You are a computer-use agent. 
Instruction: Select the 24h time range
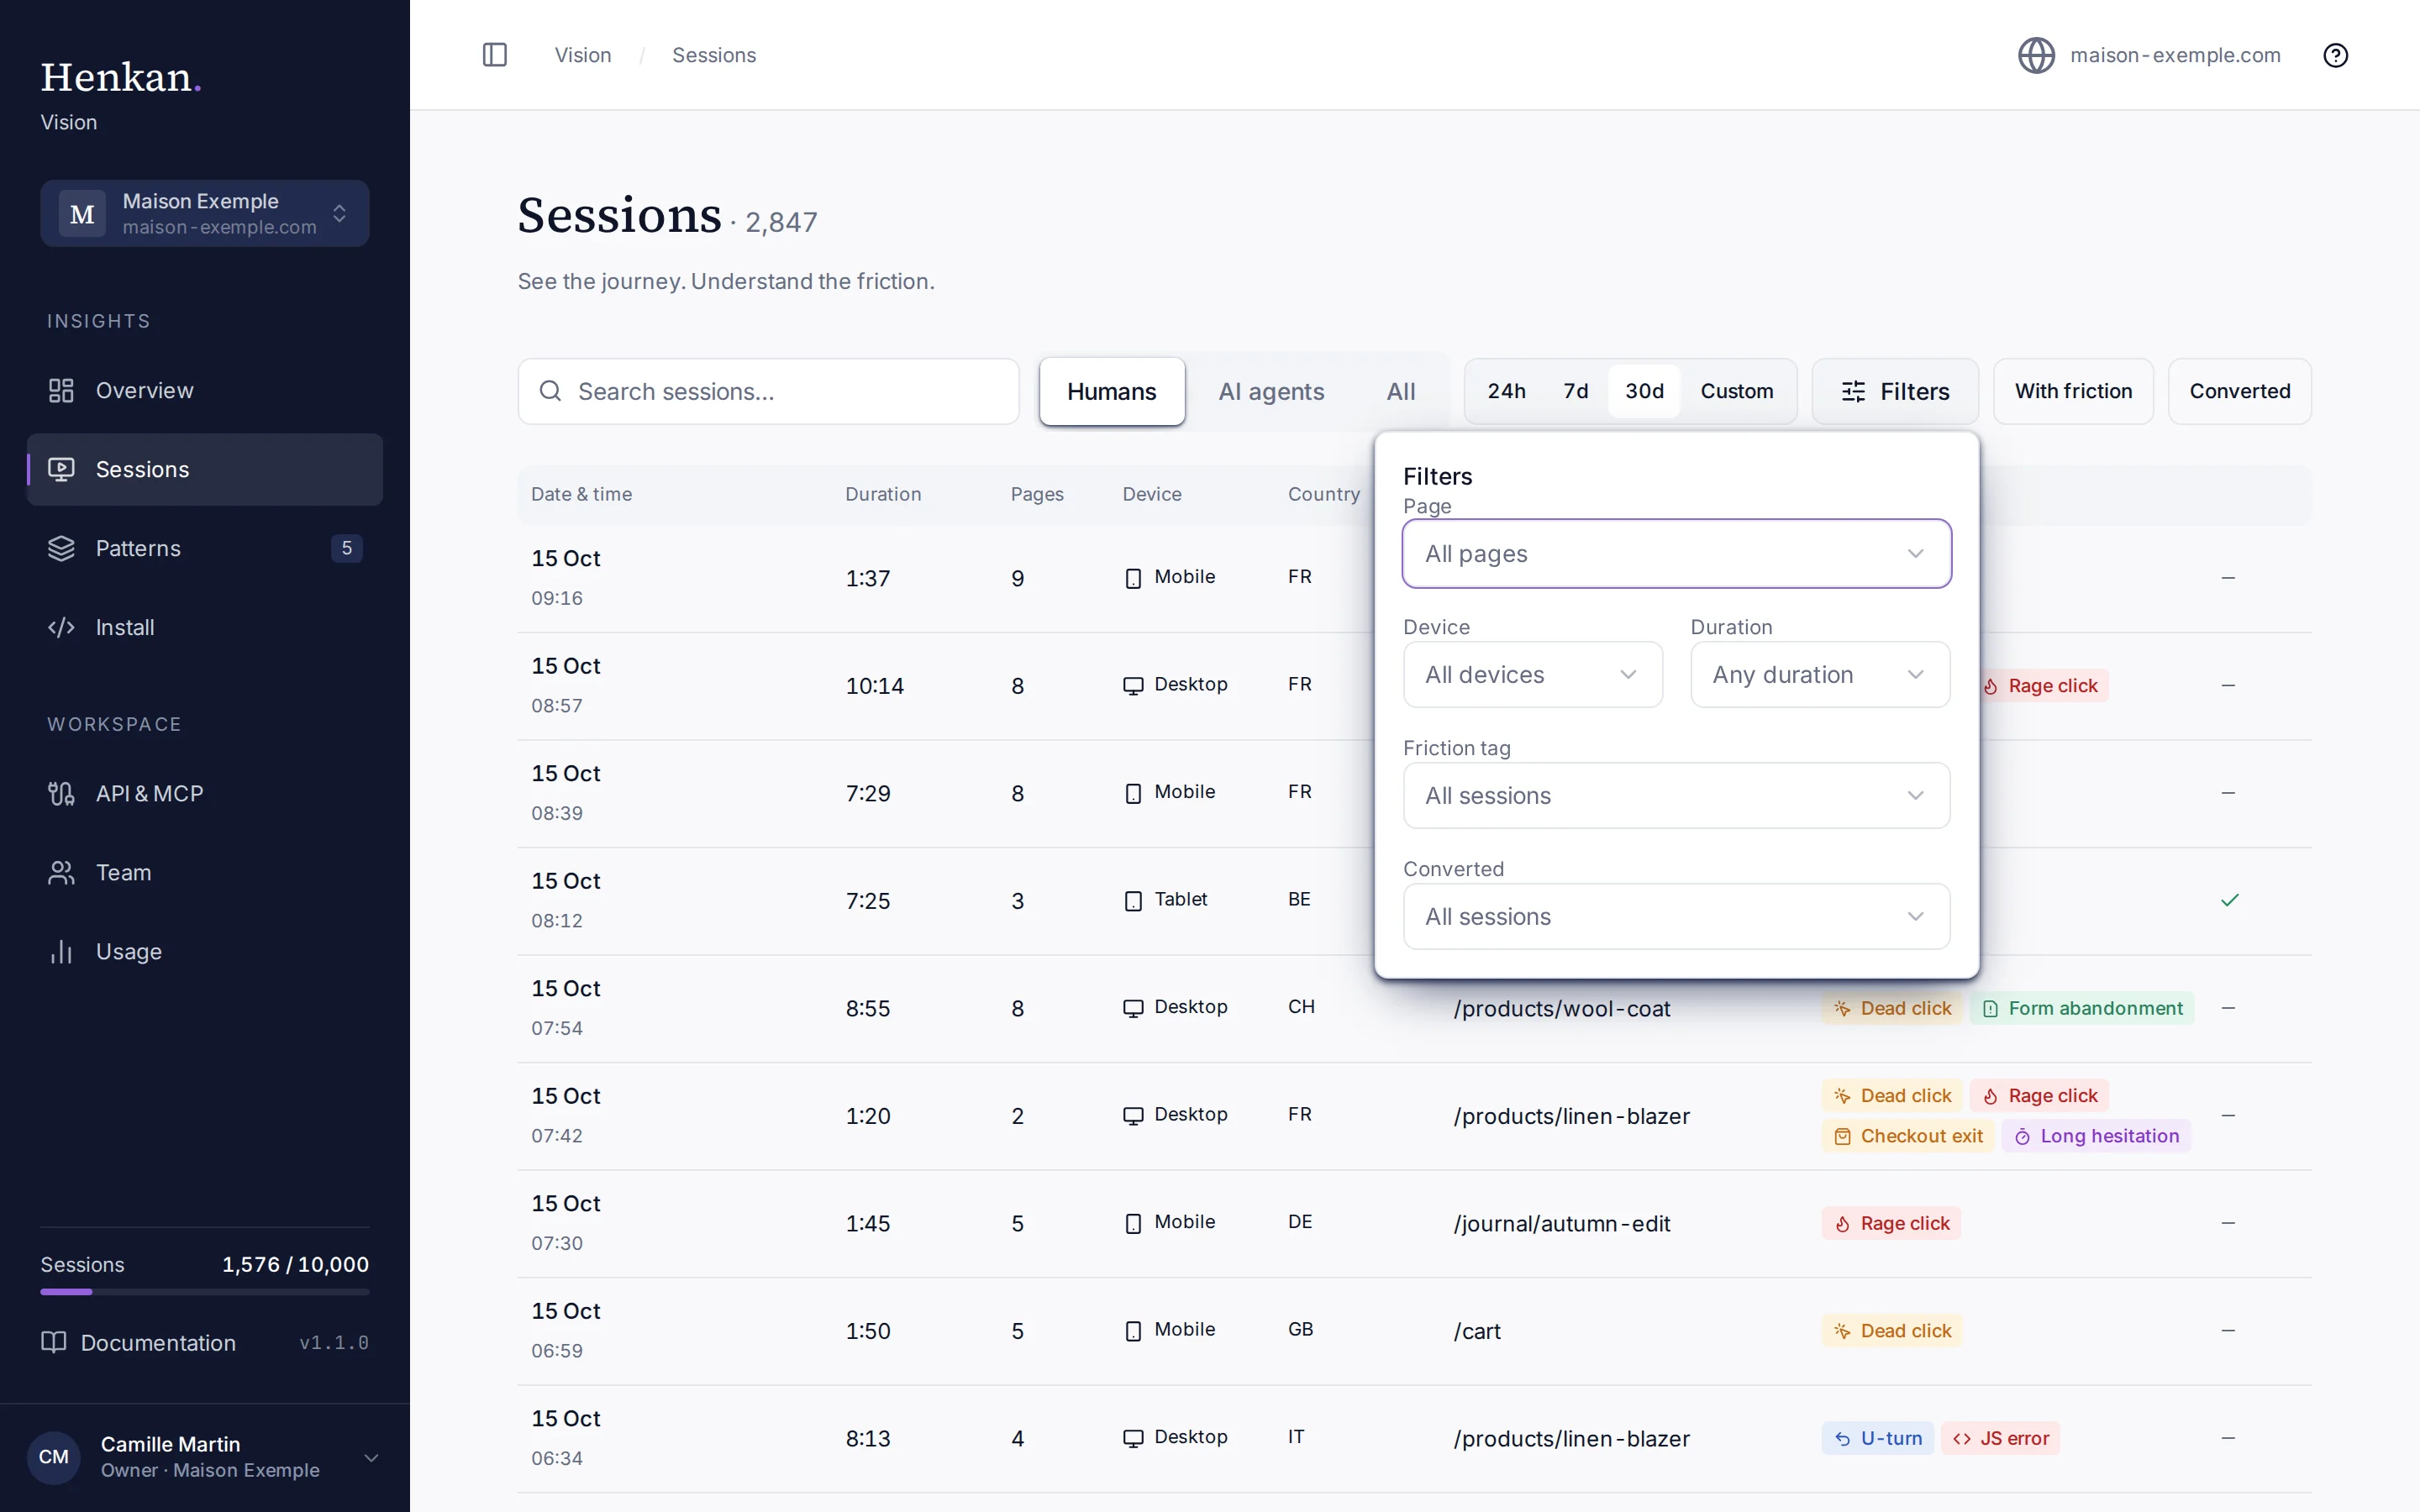click(x=1506, y=391)
